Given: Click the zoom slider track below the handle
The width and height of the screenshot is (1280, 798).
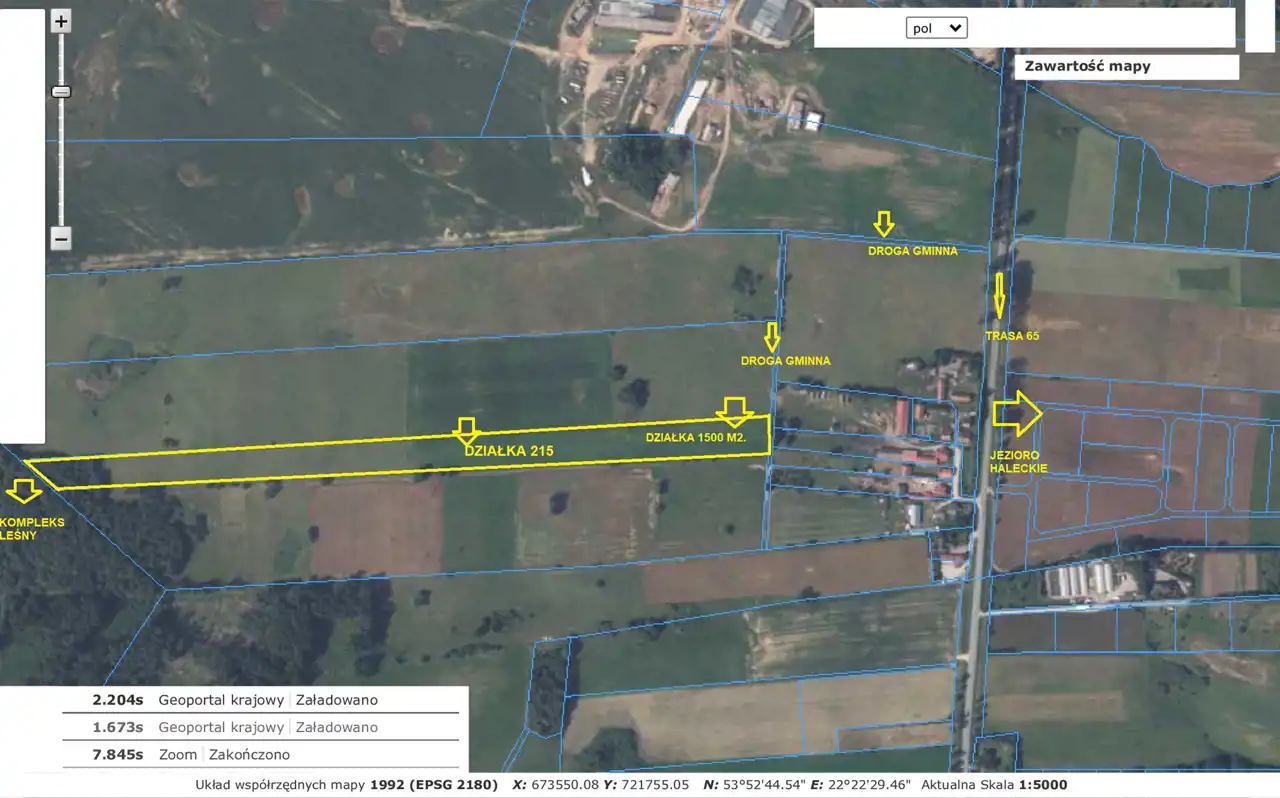Looking at the screenshot, I should pyautogui.click(x=61, y=160).
